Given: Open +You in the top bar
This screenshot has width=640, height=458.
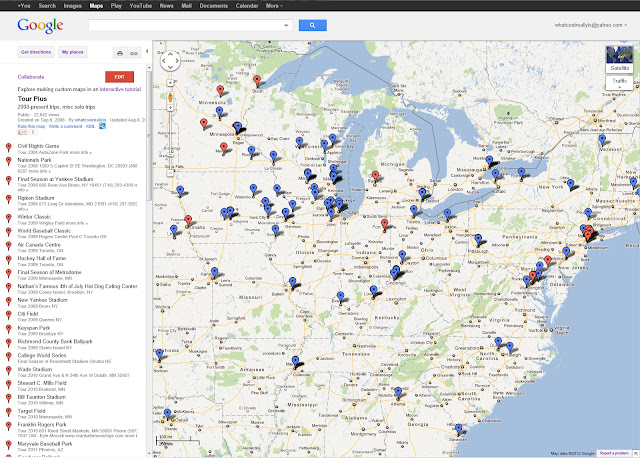Looking at the screenshot, I should point(24,6).
